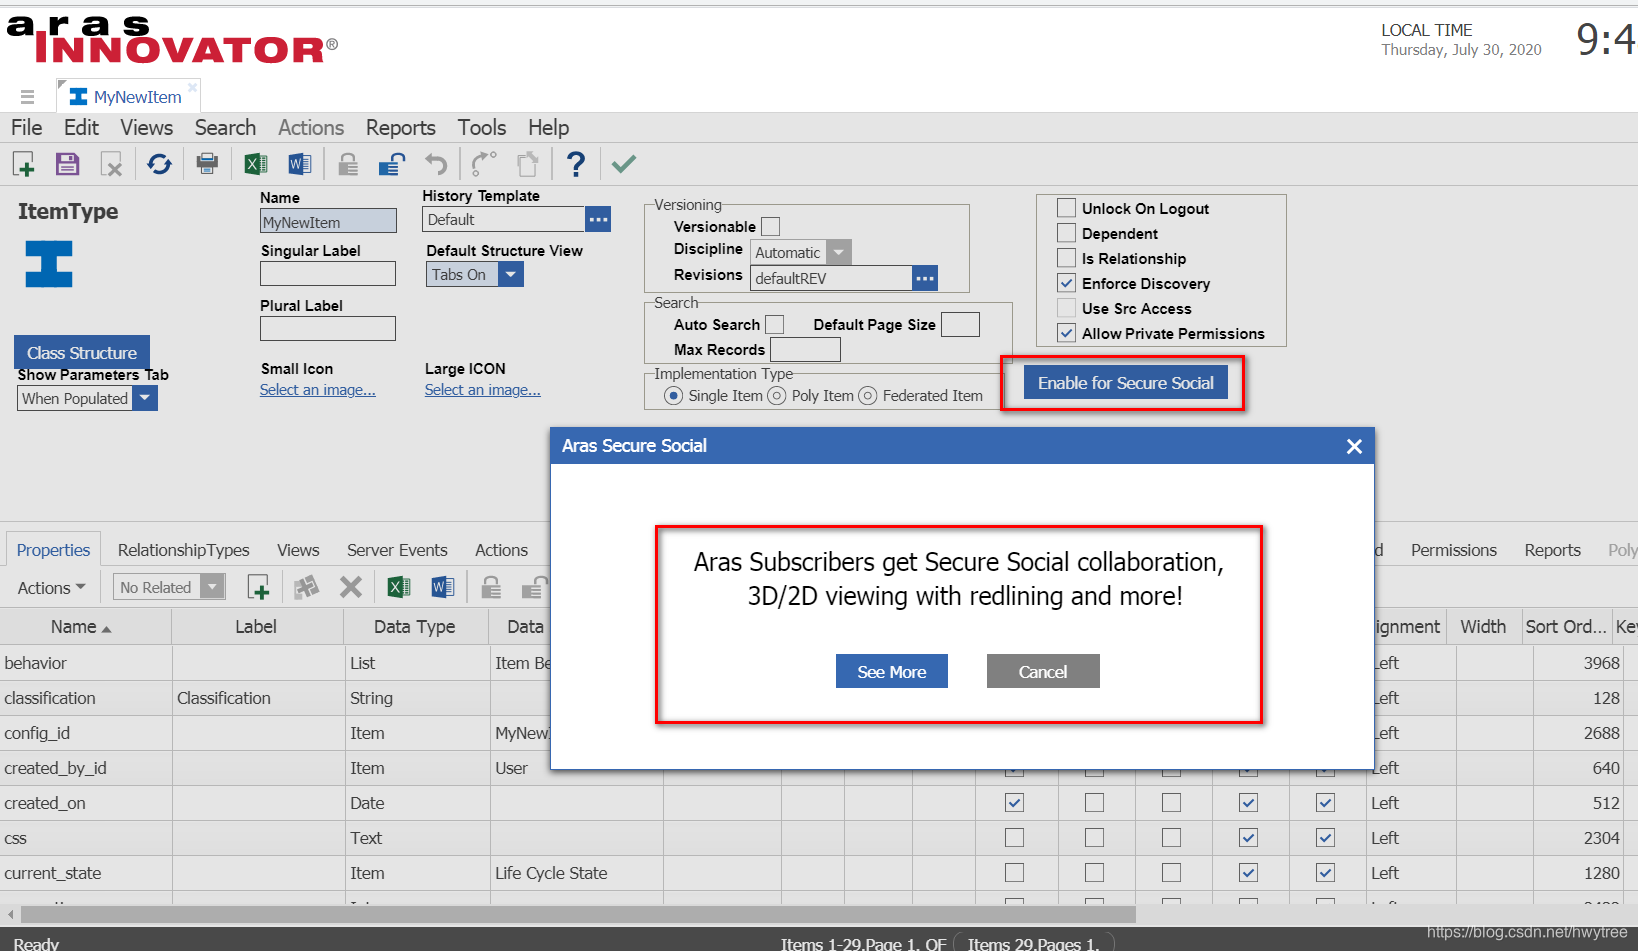Open the Tools menu

click(482, 128)
